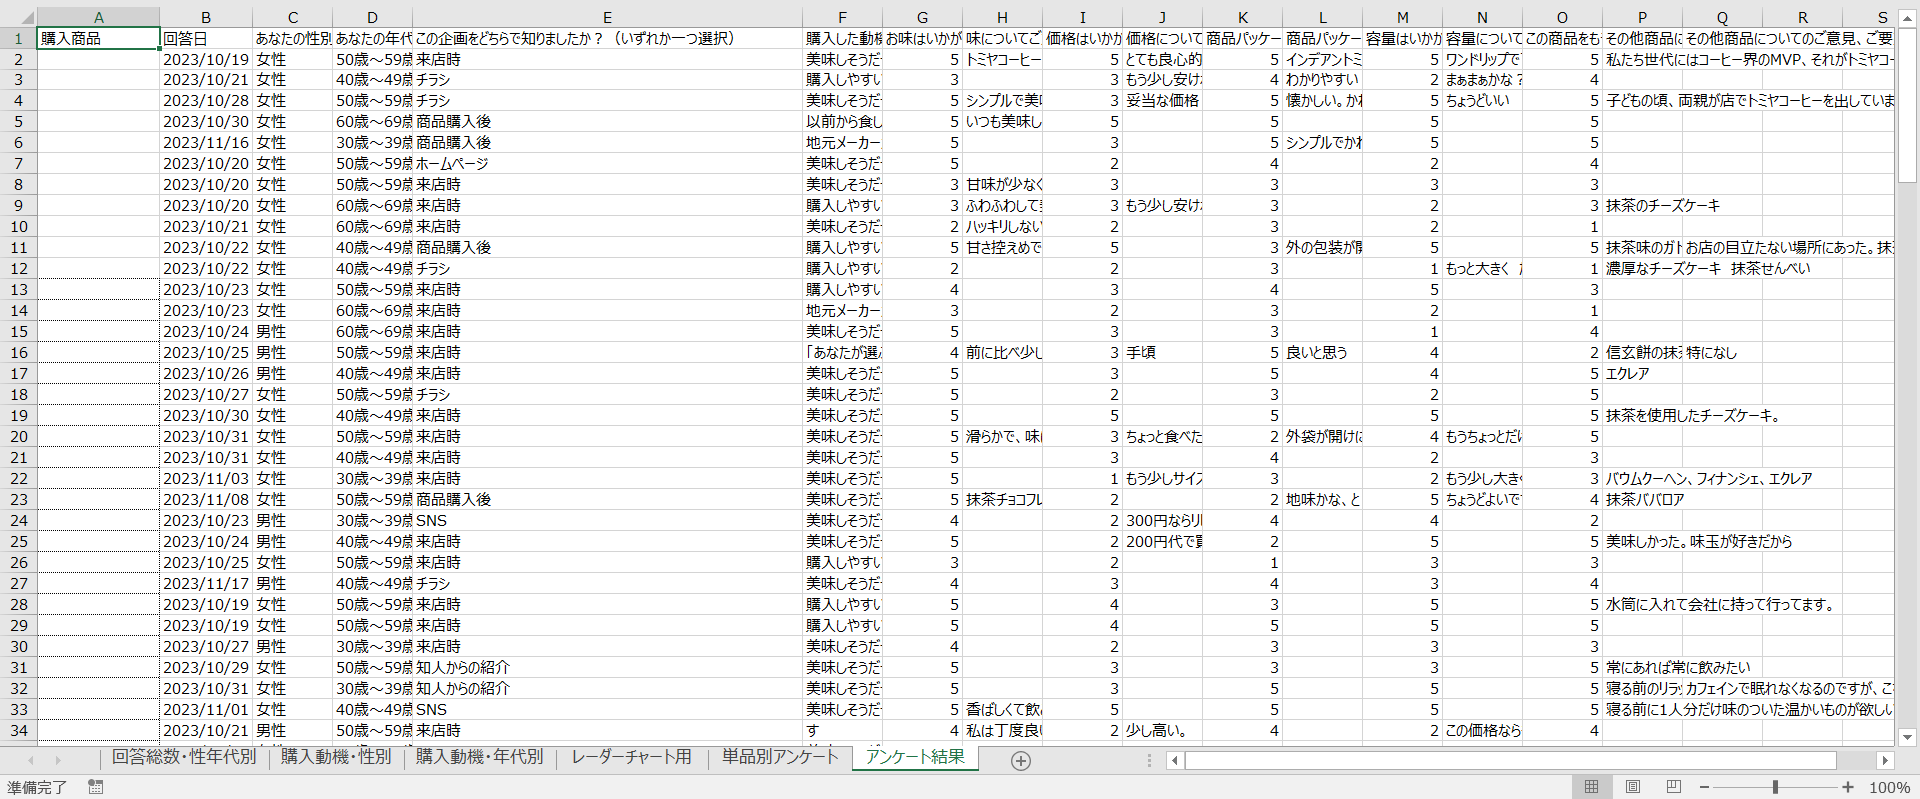
Task: Select the ホームページ cell in row 7
Action: tap(607, 164)
